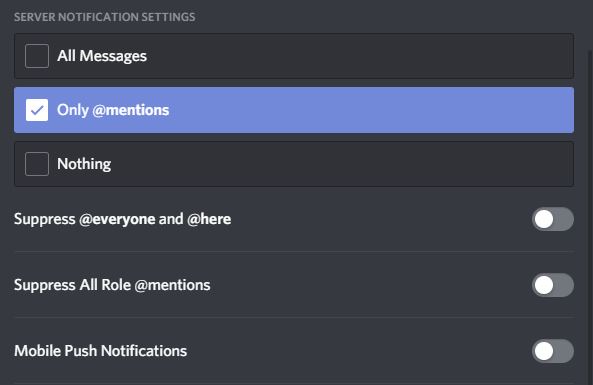Click the blue highlighted Only @mentions row
The width and height of the screenshot is (593, 385).
(x=294, y=110)
